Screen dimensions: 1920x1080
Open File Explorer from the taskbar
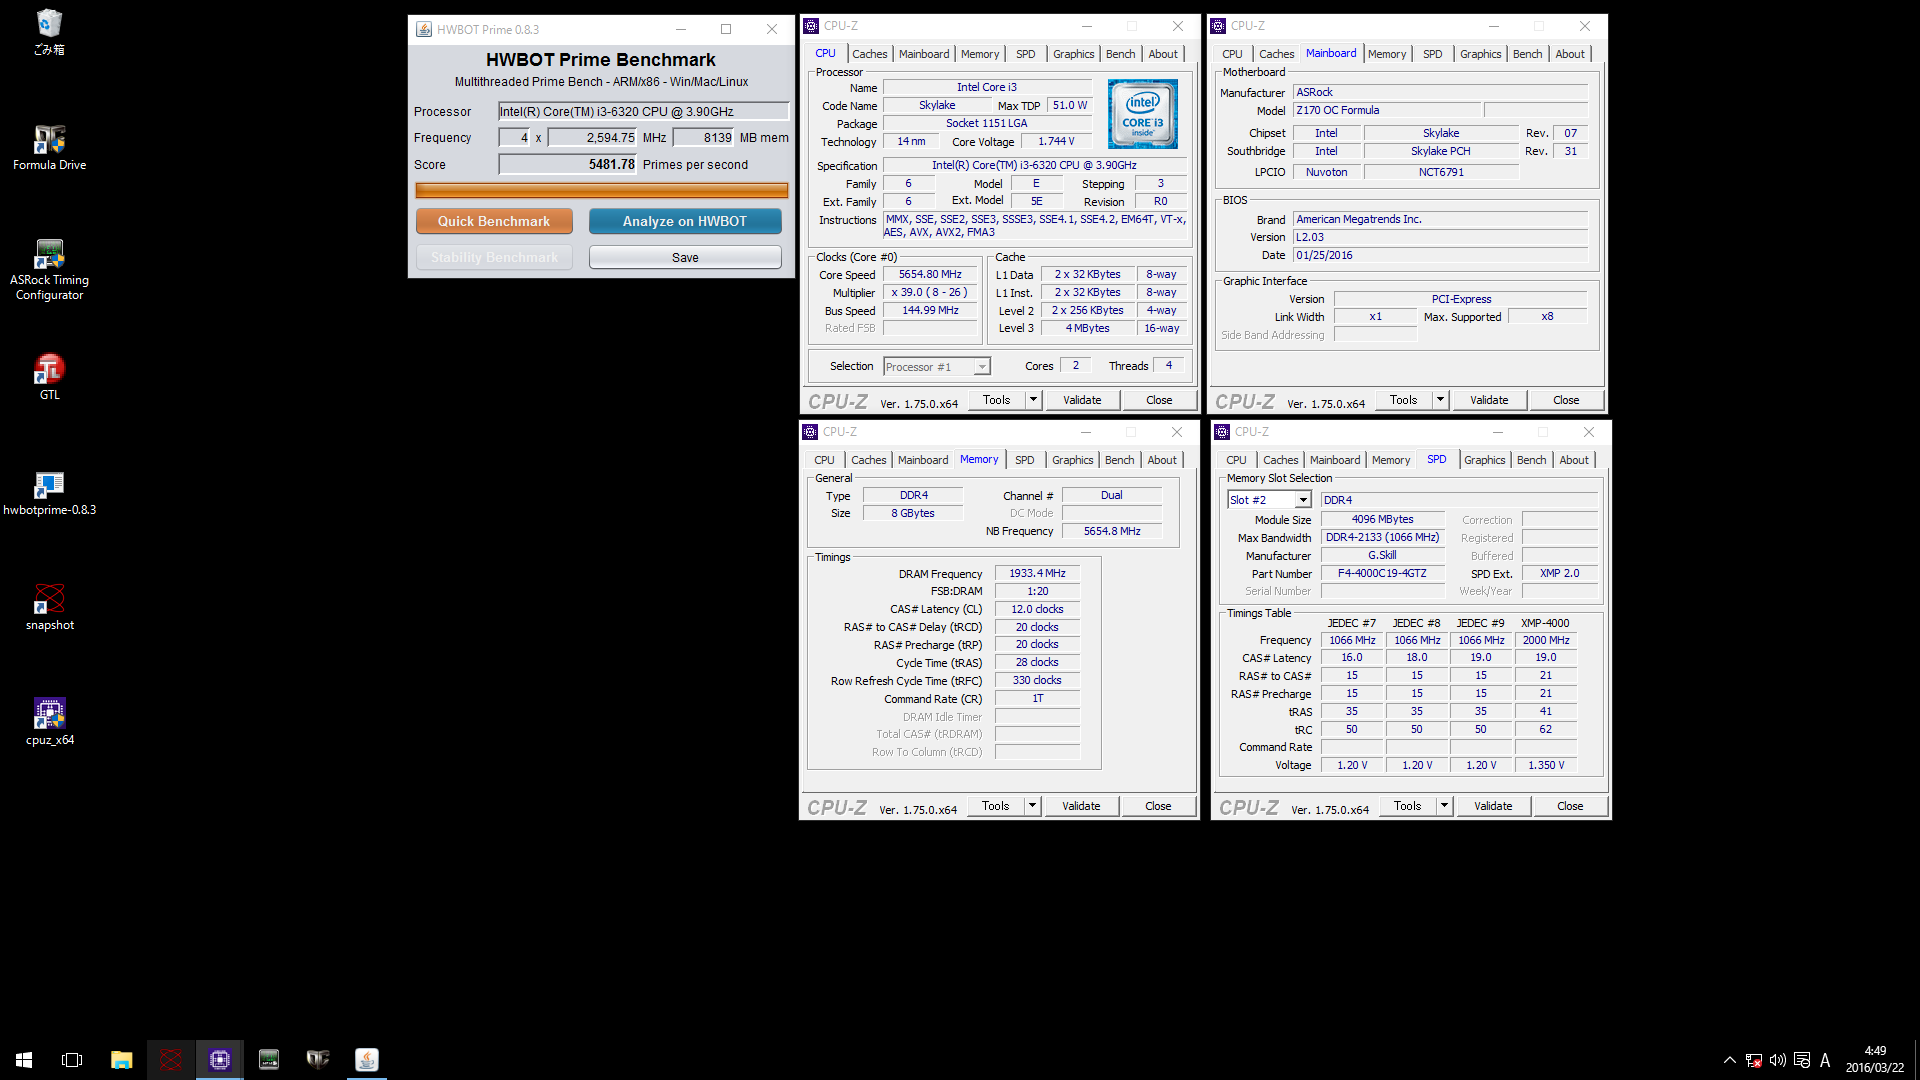[x=121, y=1059]
